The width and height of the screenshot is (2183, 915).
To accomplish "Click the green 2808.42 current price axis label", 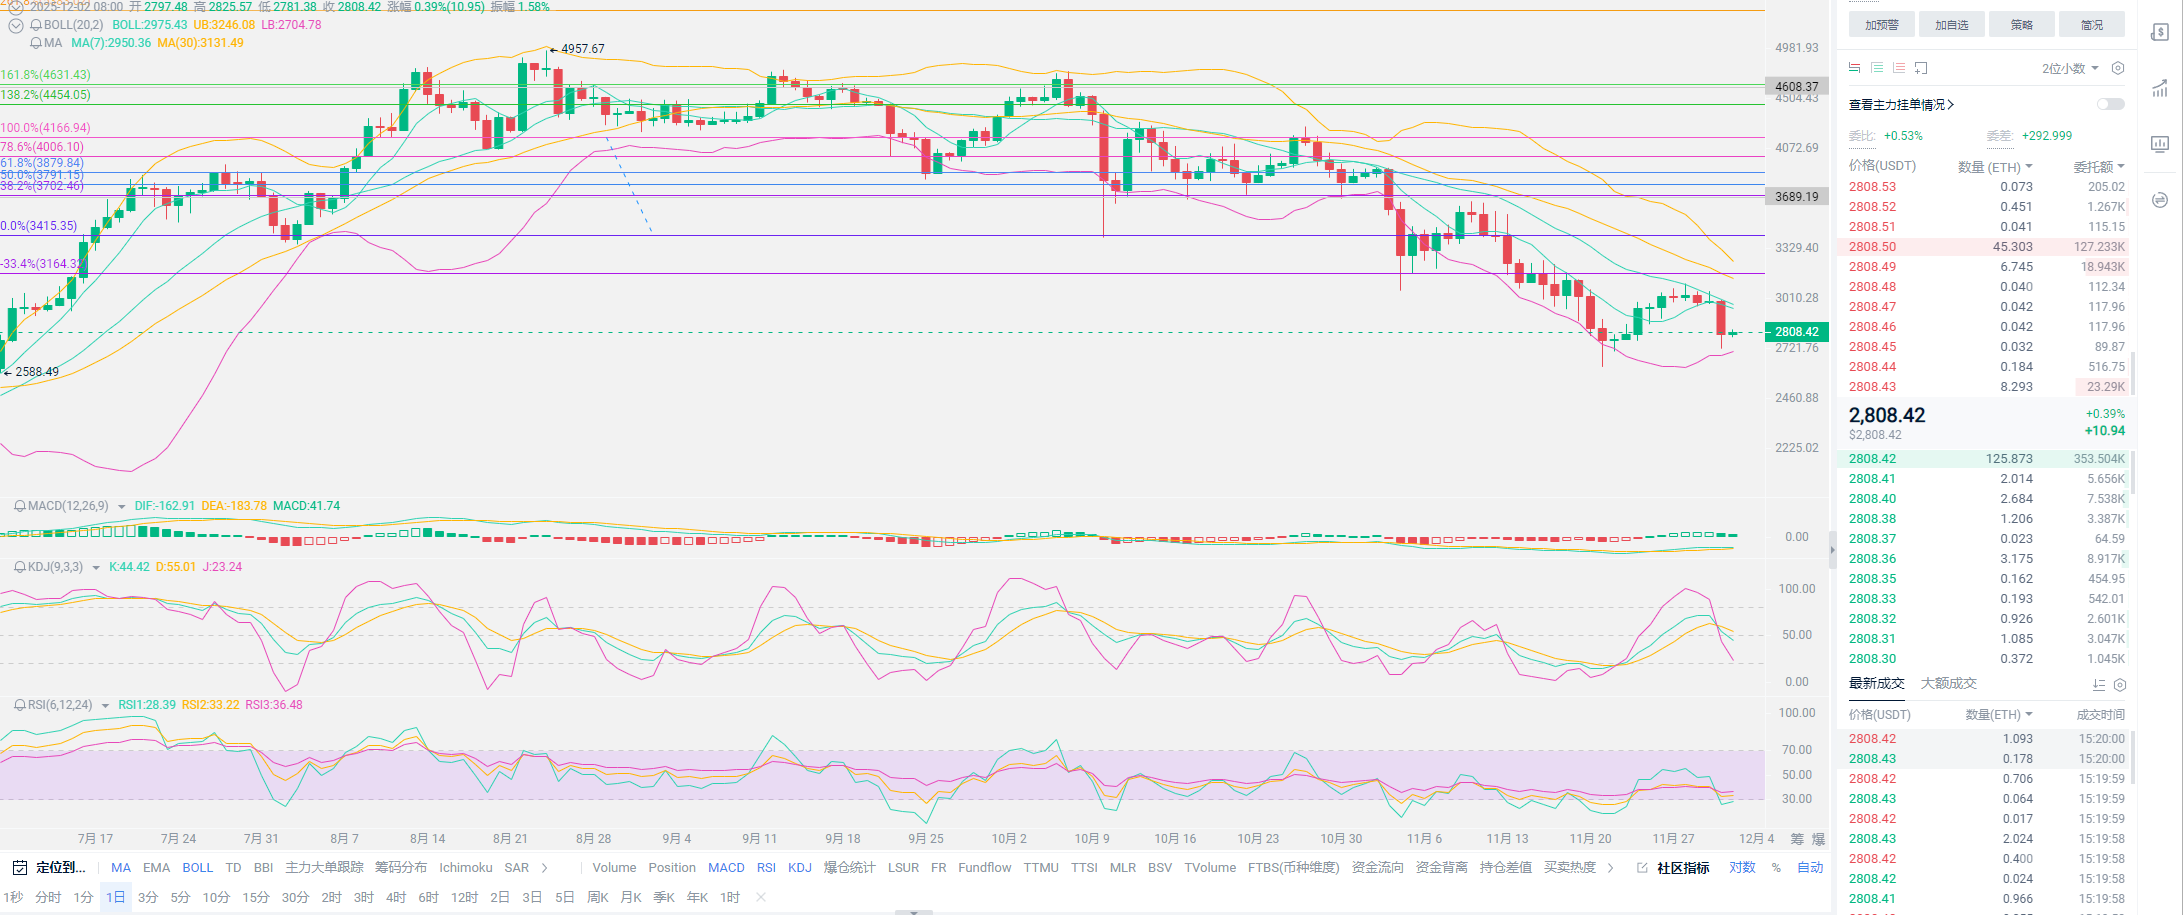I will [x=1796, y=332].
